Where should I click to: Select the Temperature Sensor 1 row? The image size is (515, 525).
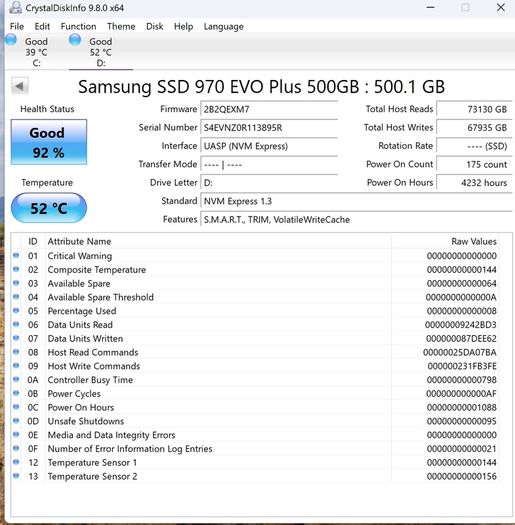tap(255, 462)
